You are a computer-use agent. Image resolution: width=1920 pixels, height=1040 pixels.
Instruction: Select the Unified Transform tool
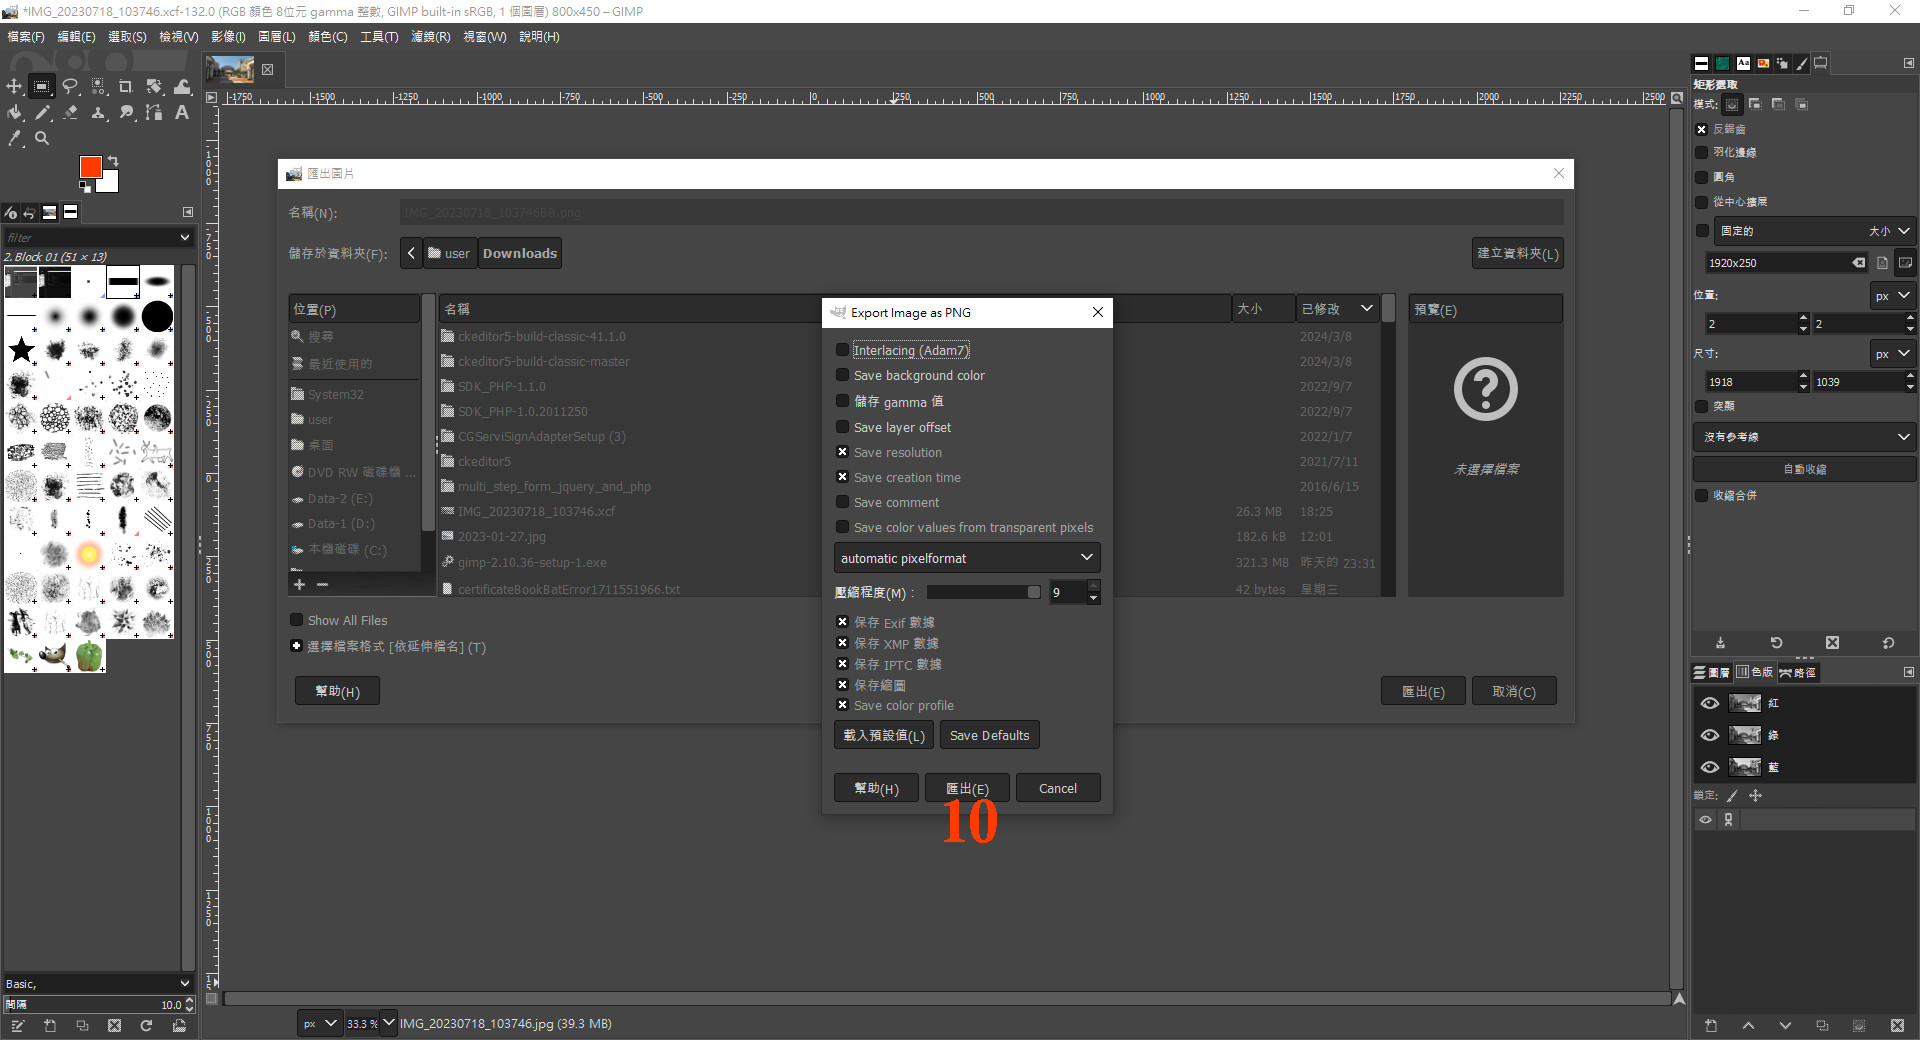(154, 87)
